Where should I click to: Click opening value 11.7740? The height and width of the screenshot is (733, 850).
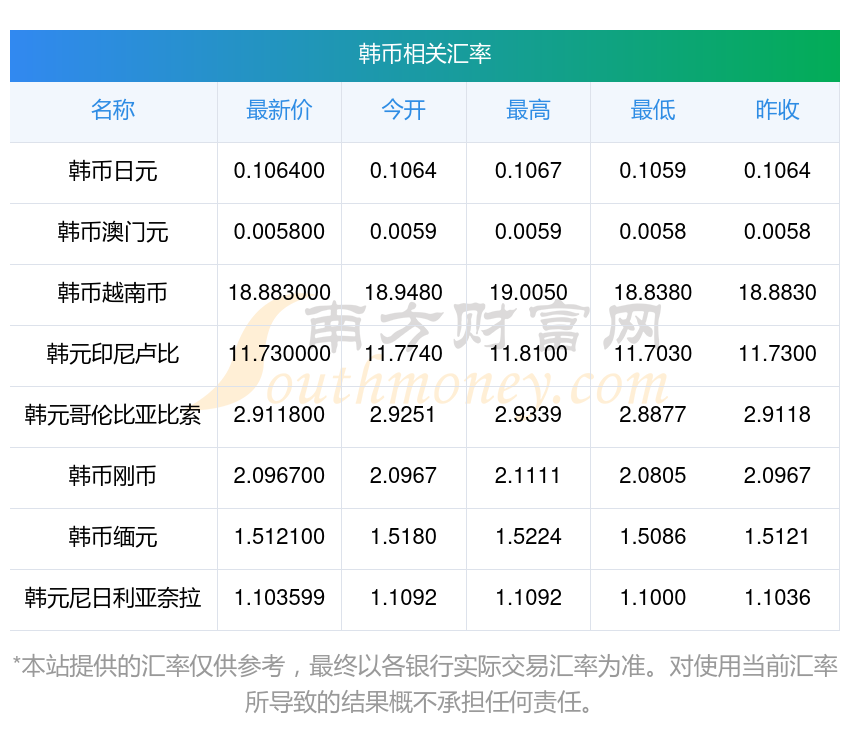[403, 354]
